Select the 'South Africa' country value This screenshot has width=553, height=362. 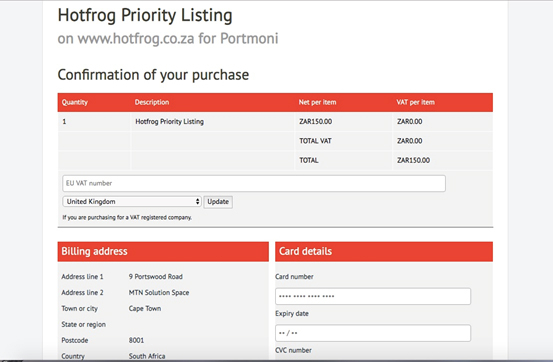[147, 356]
